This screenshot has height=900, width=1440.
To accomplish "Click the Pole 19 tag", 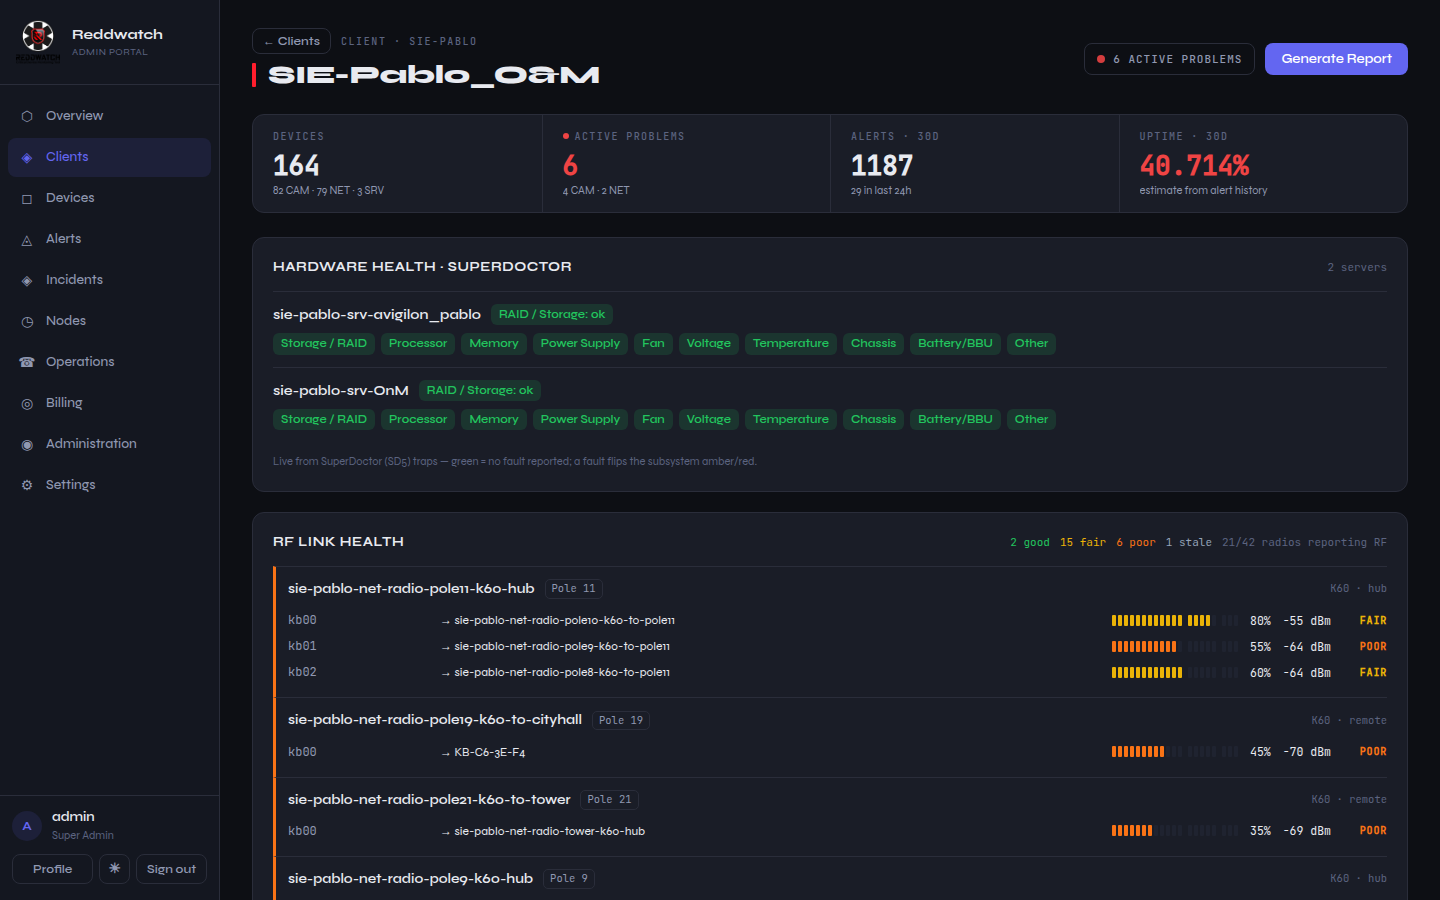I will point(621,720).
